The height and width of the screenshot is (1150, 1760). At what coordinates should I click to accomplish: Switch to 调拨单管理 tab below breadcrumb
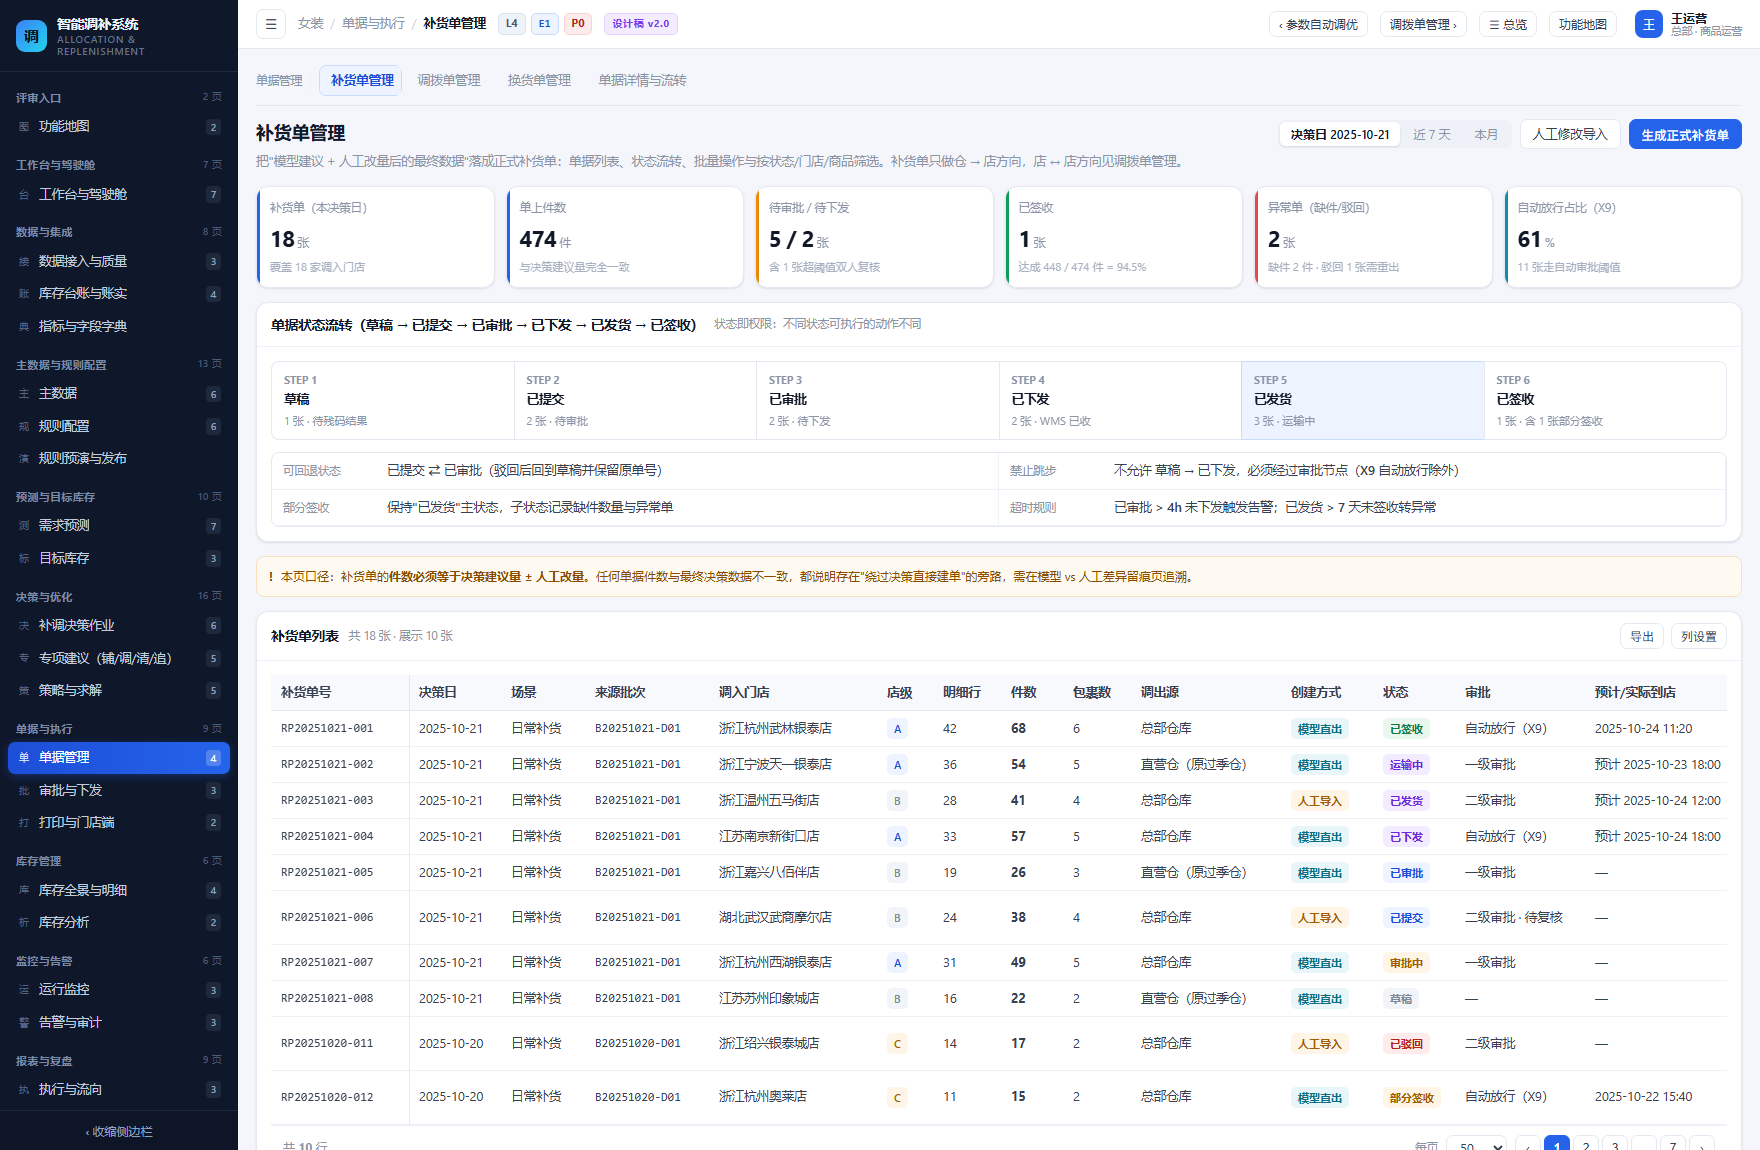(x=449, y=81)
